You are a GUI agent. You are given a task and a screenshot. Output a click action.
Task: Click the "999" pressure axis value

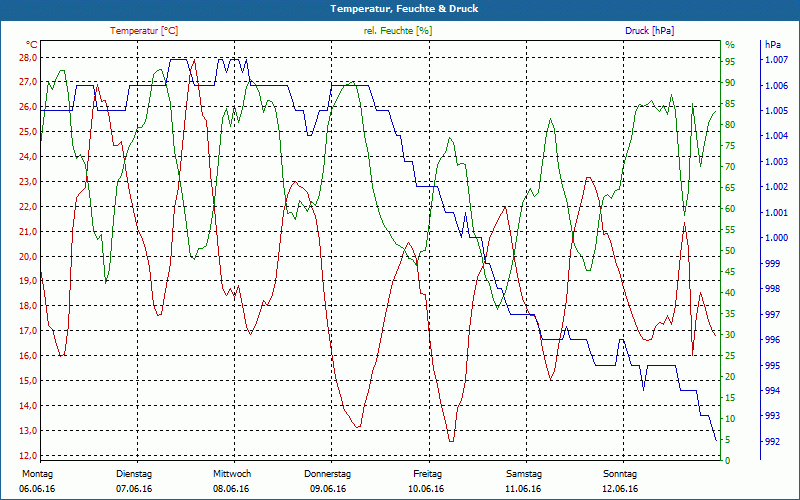point(772,263)
